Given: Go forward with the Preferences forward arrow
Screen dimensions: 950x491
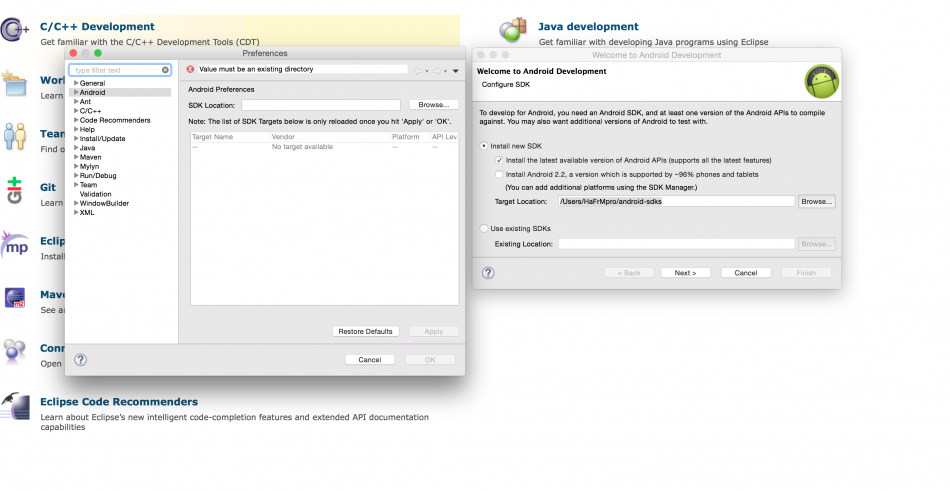Looking at the screenshot, I should click(437, 71).
